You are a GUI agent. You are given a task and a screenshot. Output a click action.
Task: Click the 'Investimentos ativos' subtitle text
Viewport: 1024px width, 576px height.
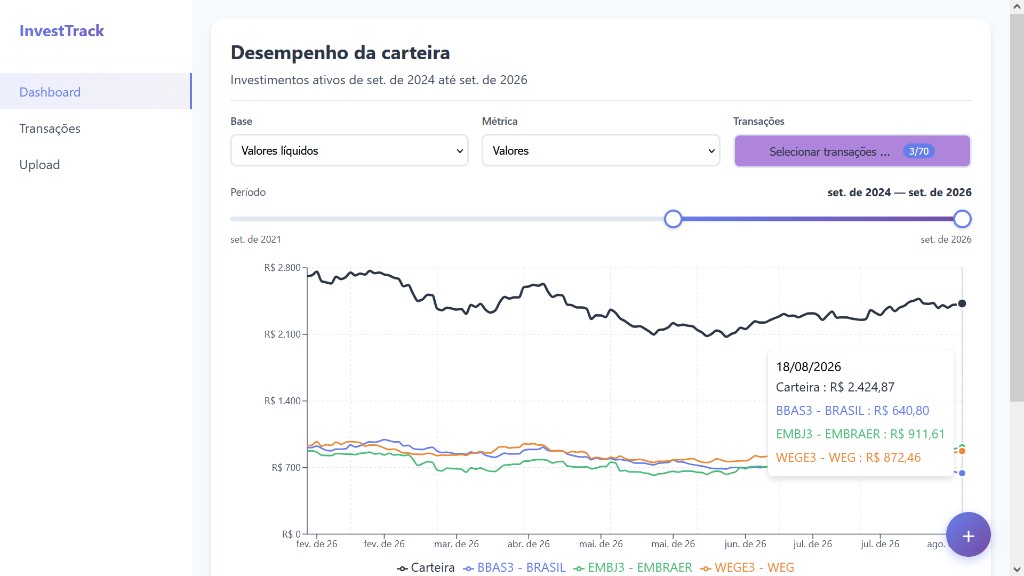click(x=379, y=80)
